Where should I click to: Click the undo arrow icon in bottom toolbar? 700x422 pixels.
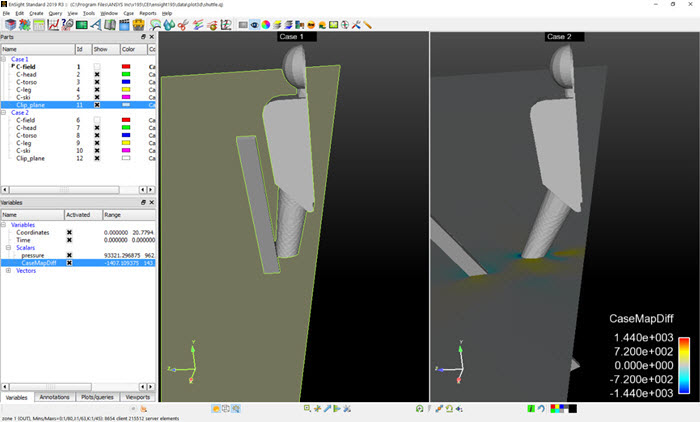(541, 409)
